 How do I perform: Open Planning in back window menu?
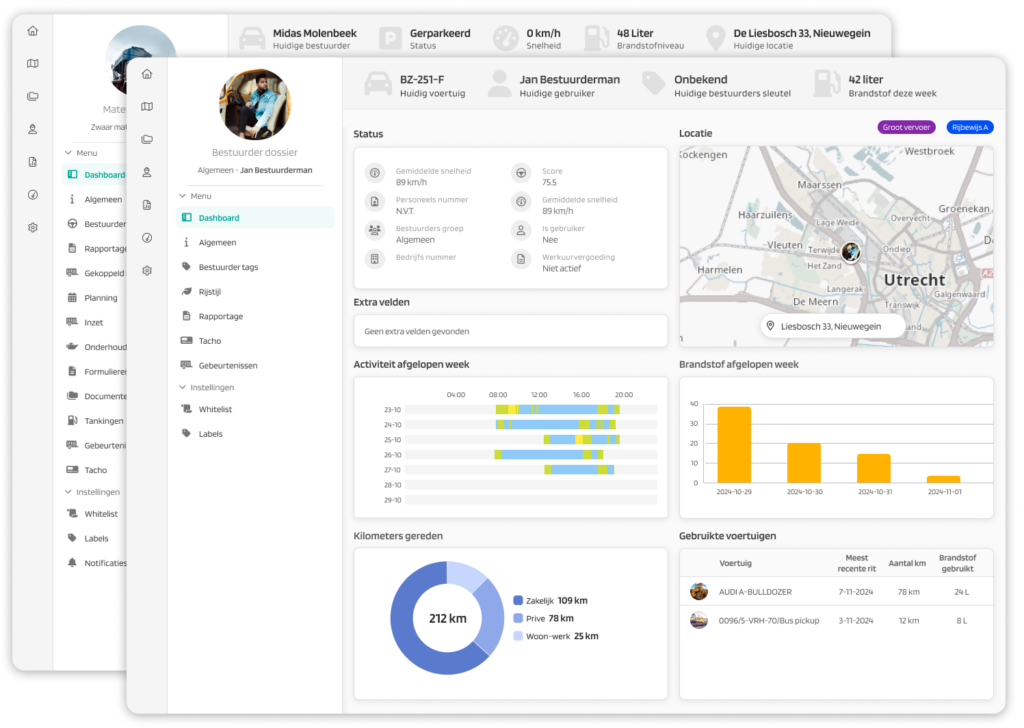pyautogui.click(x=95, y=298)
